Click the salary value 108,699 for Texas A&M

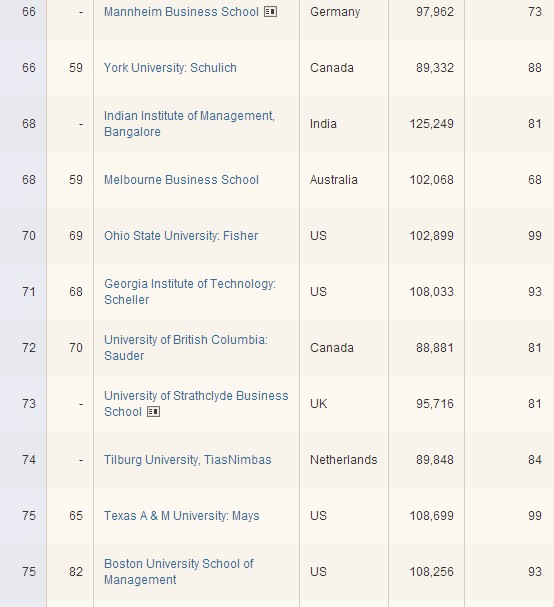click(431, 516)
